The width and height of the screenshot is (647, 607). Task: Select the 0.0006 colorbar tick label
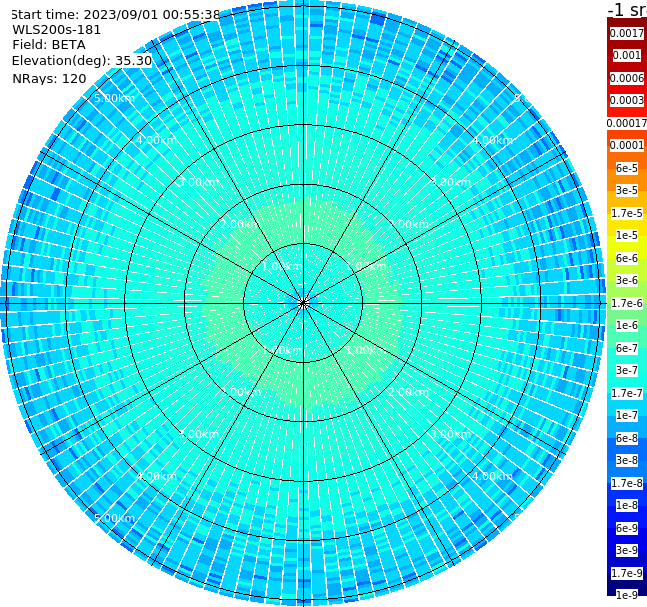point(627,78)
